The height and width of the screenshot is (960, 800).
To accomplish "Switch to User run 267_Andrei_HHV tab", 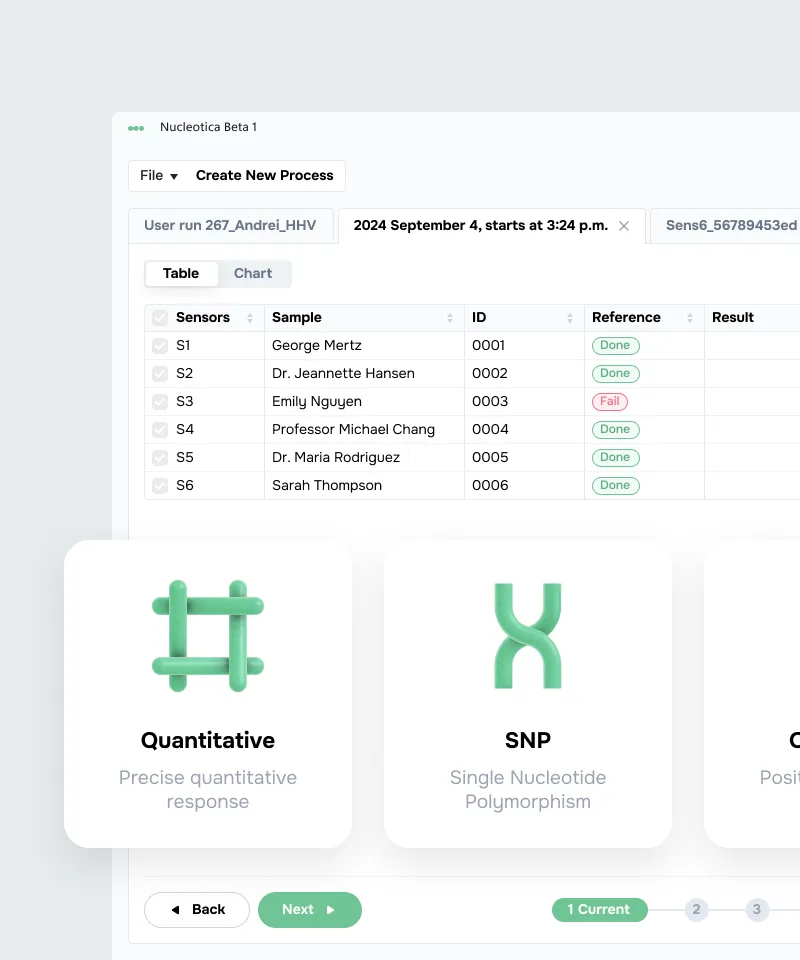I will coord(230,226).
